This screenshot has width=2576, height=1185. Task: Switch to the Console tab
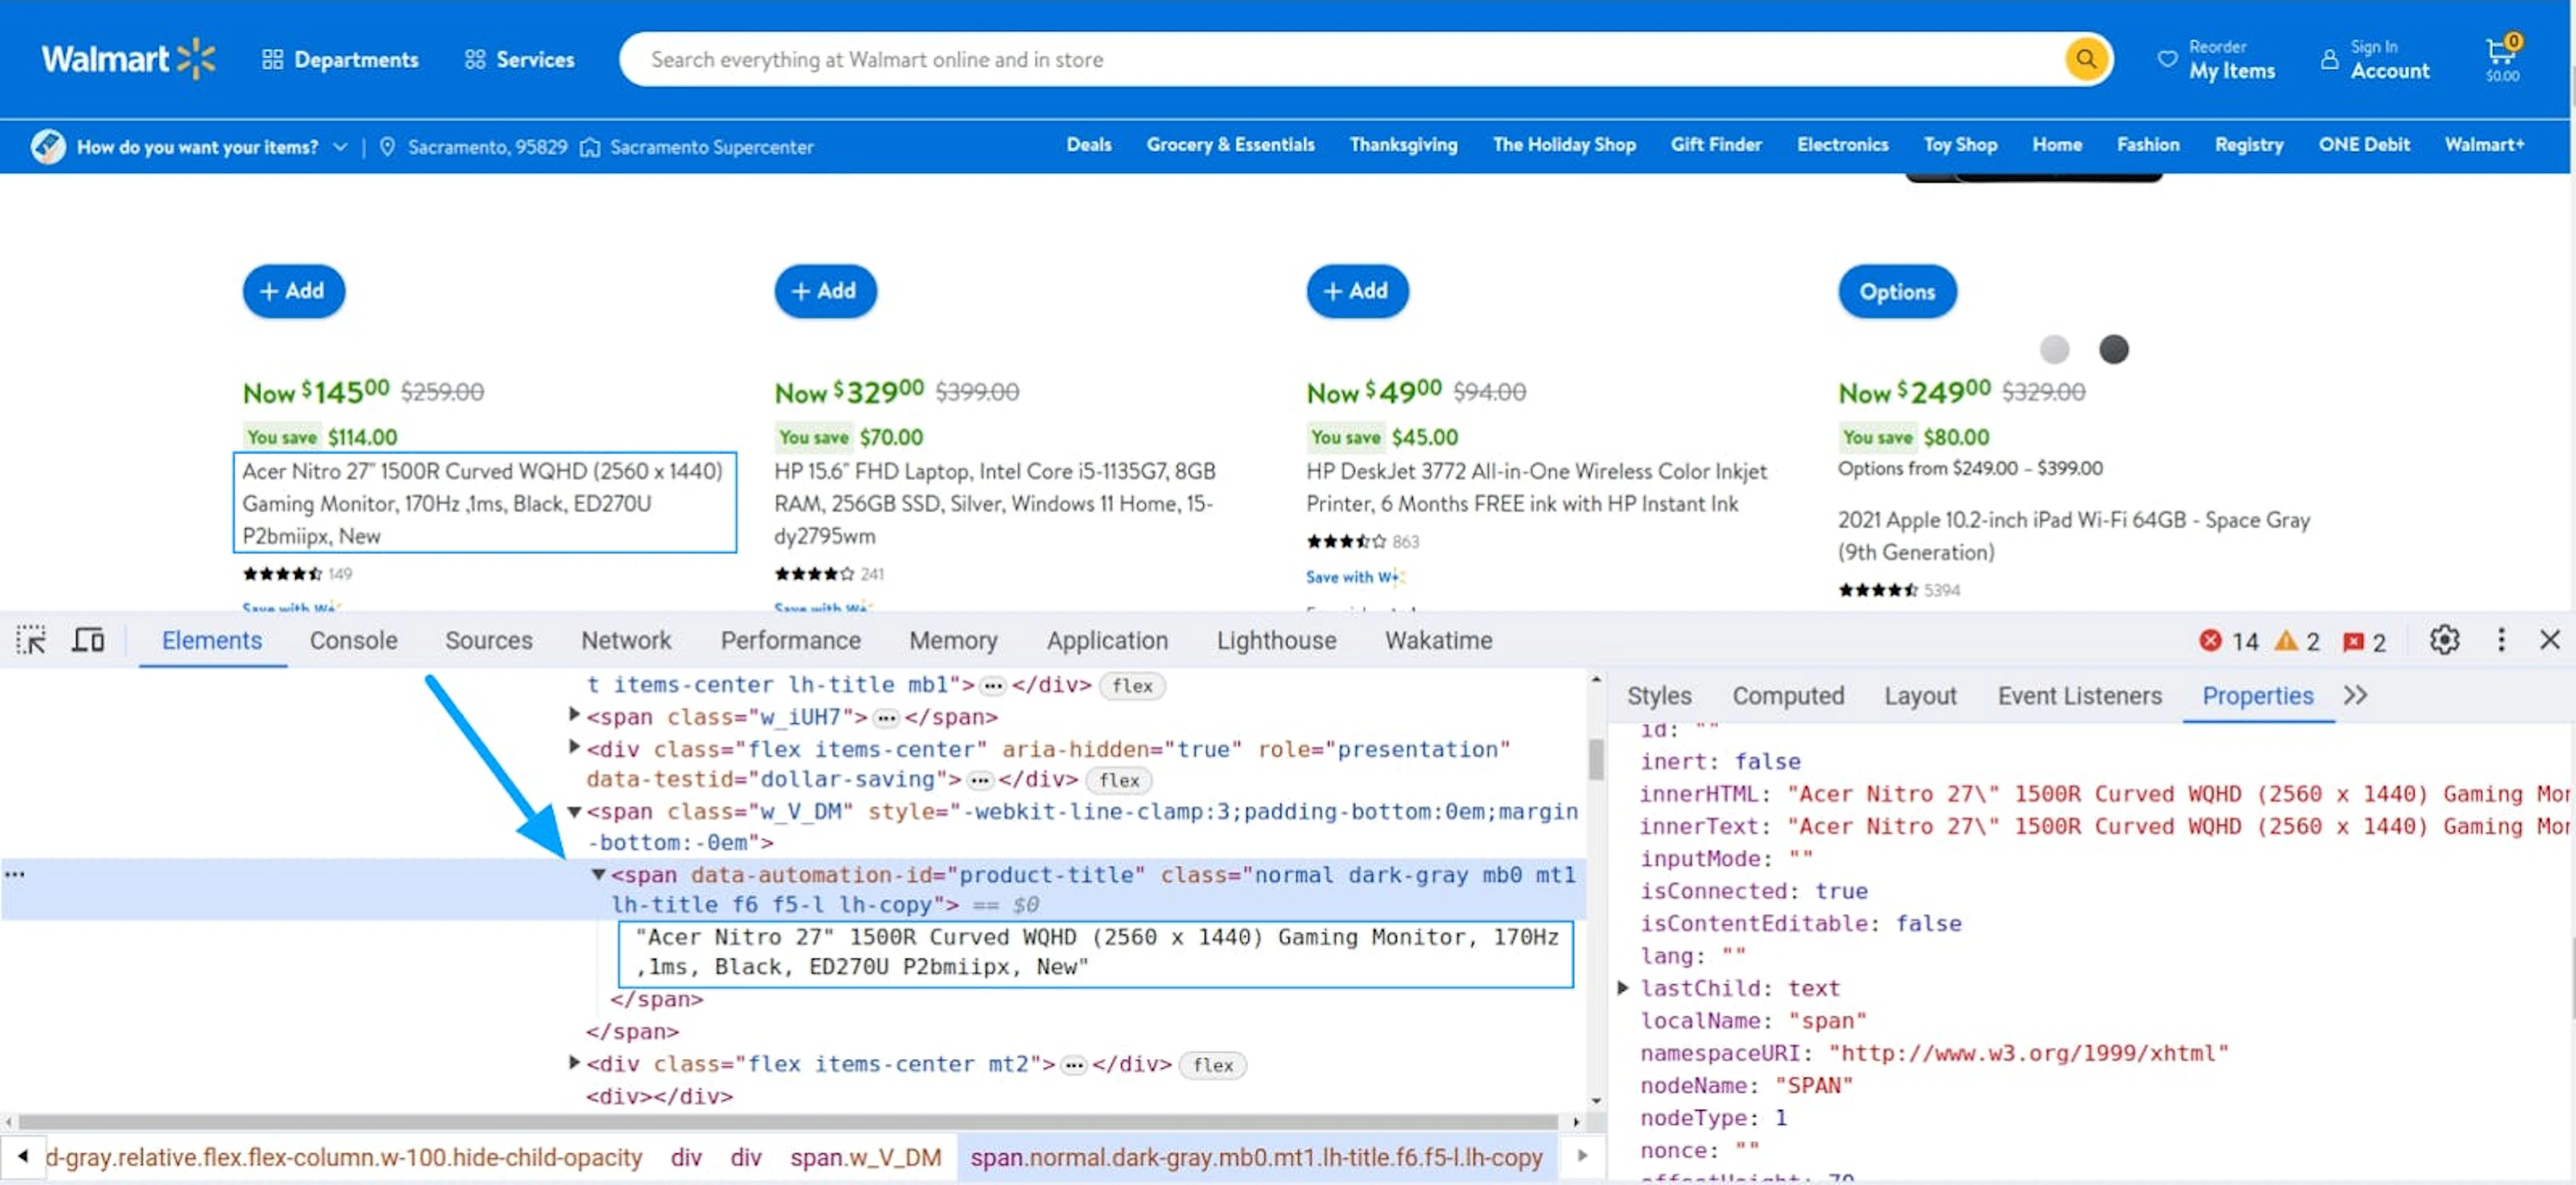click(x=353, y=640)
